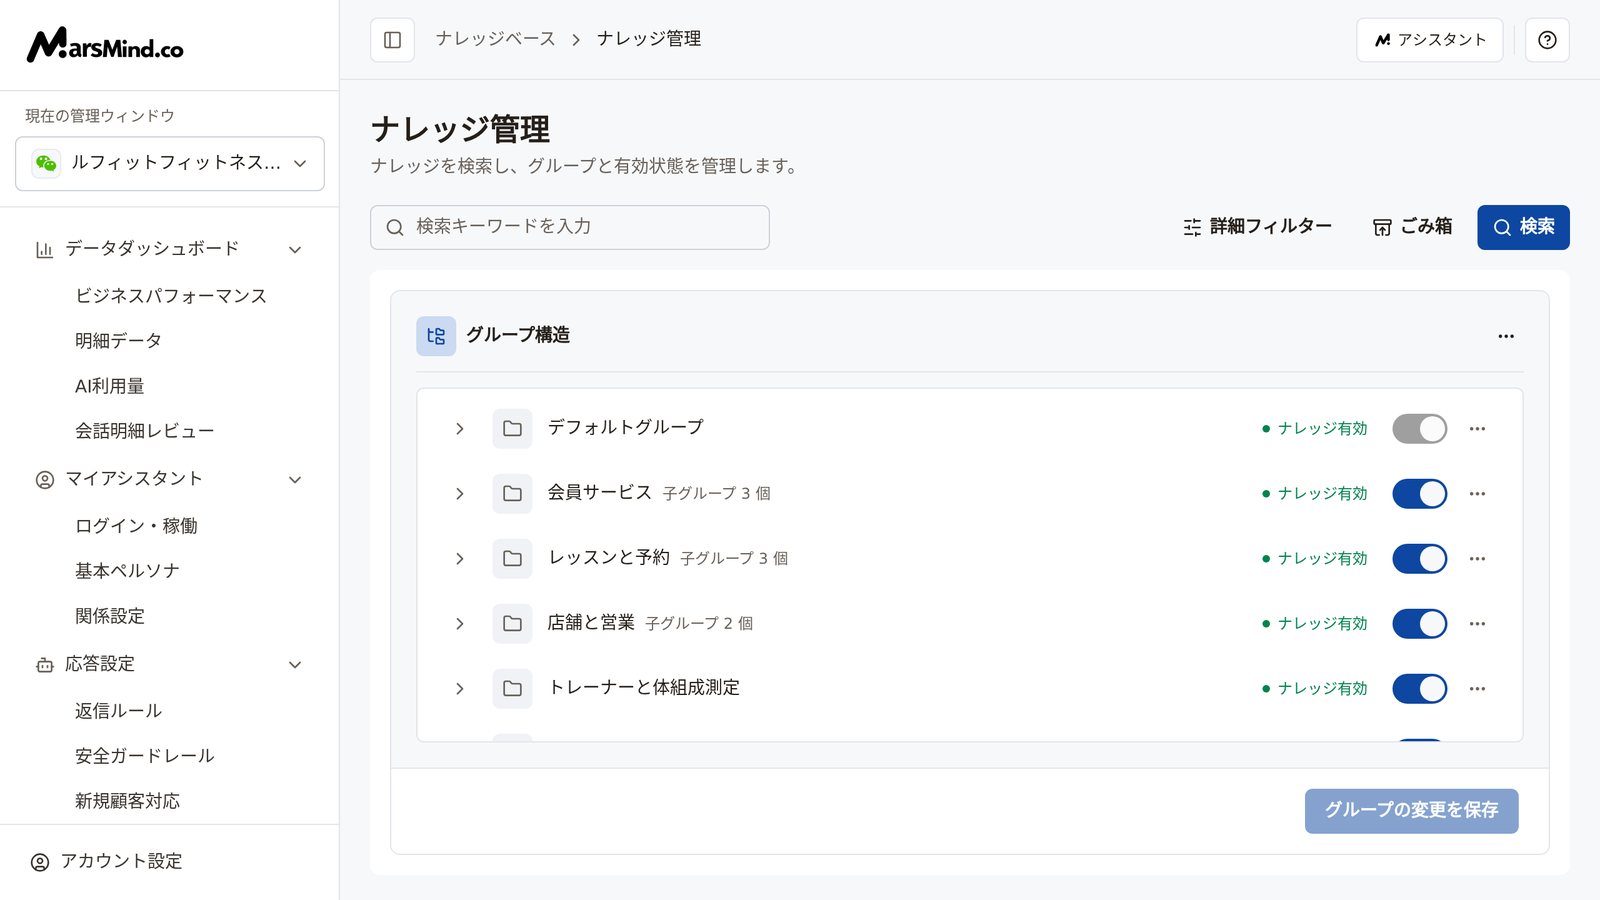Open 詳細フィルター options
This screenshot has width=1600, height=900.
(x=1257, y=227)
